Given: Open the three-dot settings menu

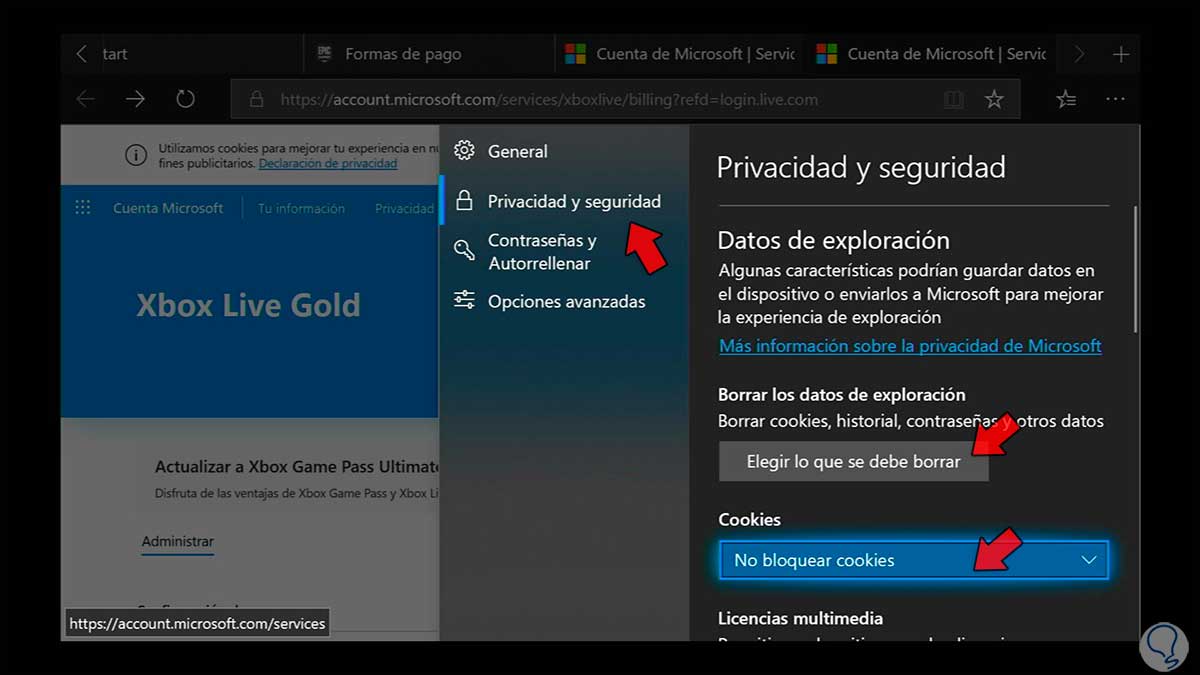Looking at the screenshot, I should coord(1115,99).
